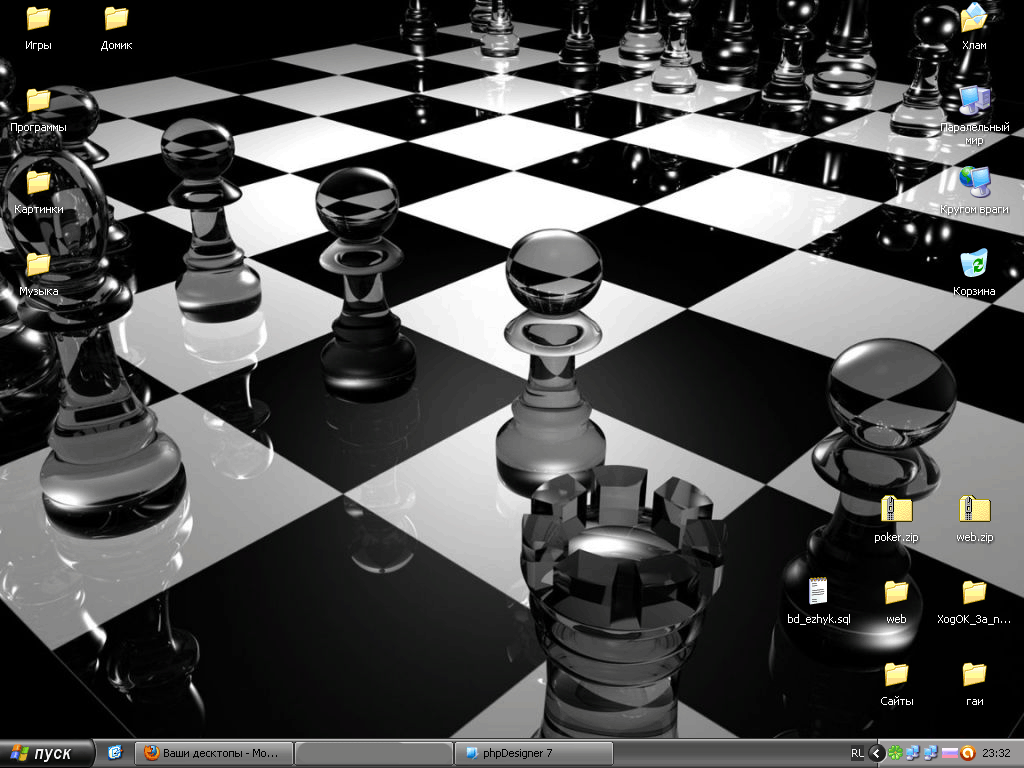
Task: Open the bd_ezhyk.sql file
Action: click(x=818, y=593)
